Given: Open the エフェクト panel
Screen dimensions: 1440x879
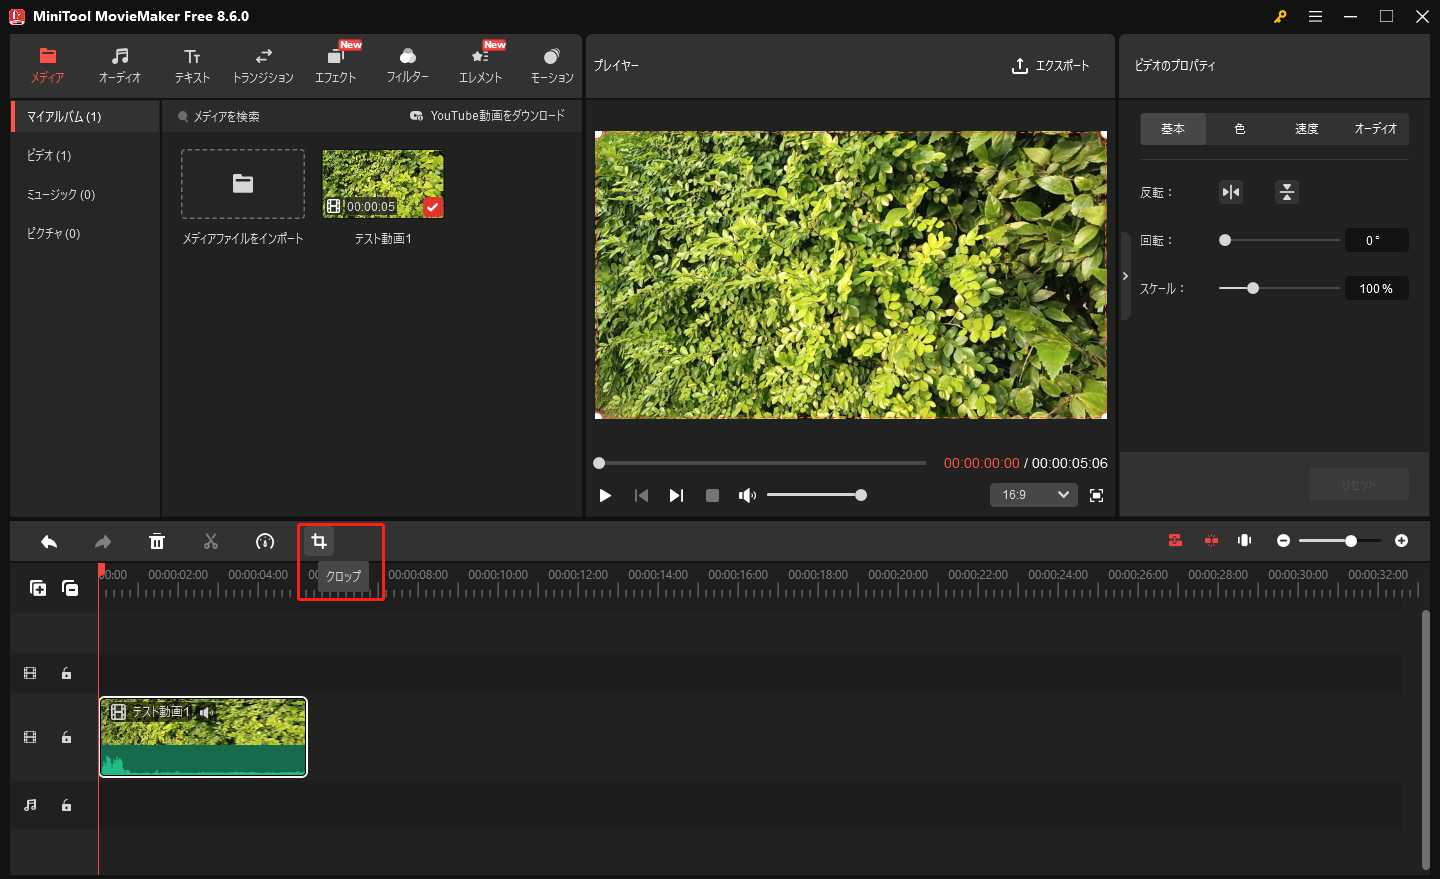Looking at the screenshot, I should point(336,65).
